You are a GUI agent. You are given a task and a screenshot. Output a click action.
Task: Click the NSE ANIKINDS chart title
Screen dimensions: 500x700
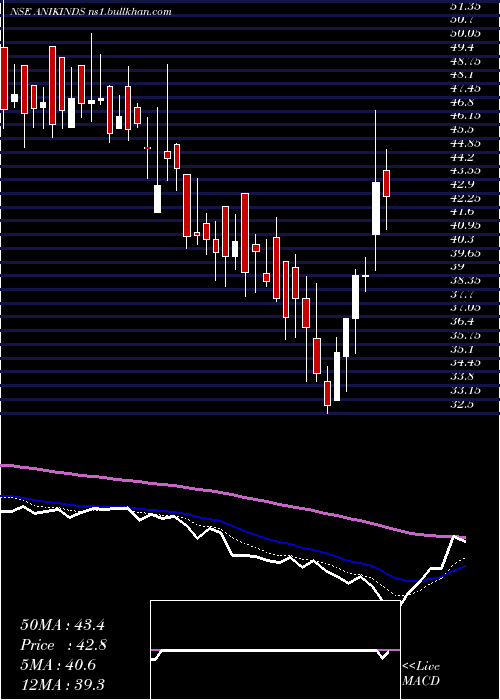91,12
